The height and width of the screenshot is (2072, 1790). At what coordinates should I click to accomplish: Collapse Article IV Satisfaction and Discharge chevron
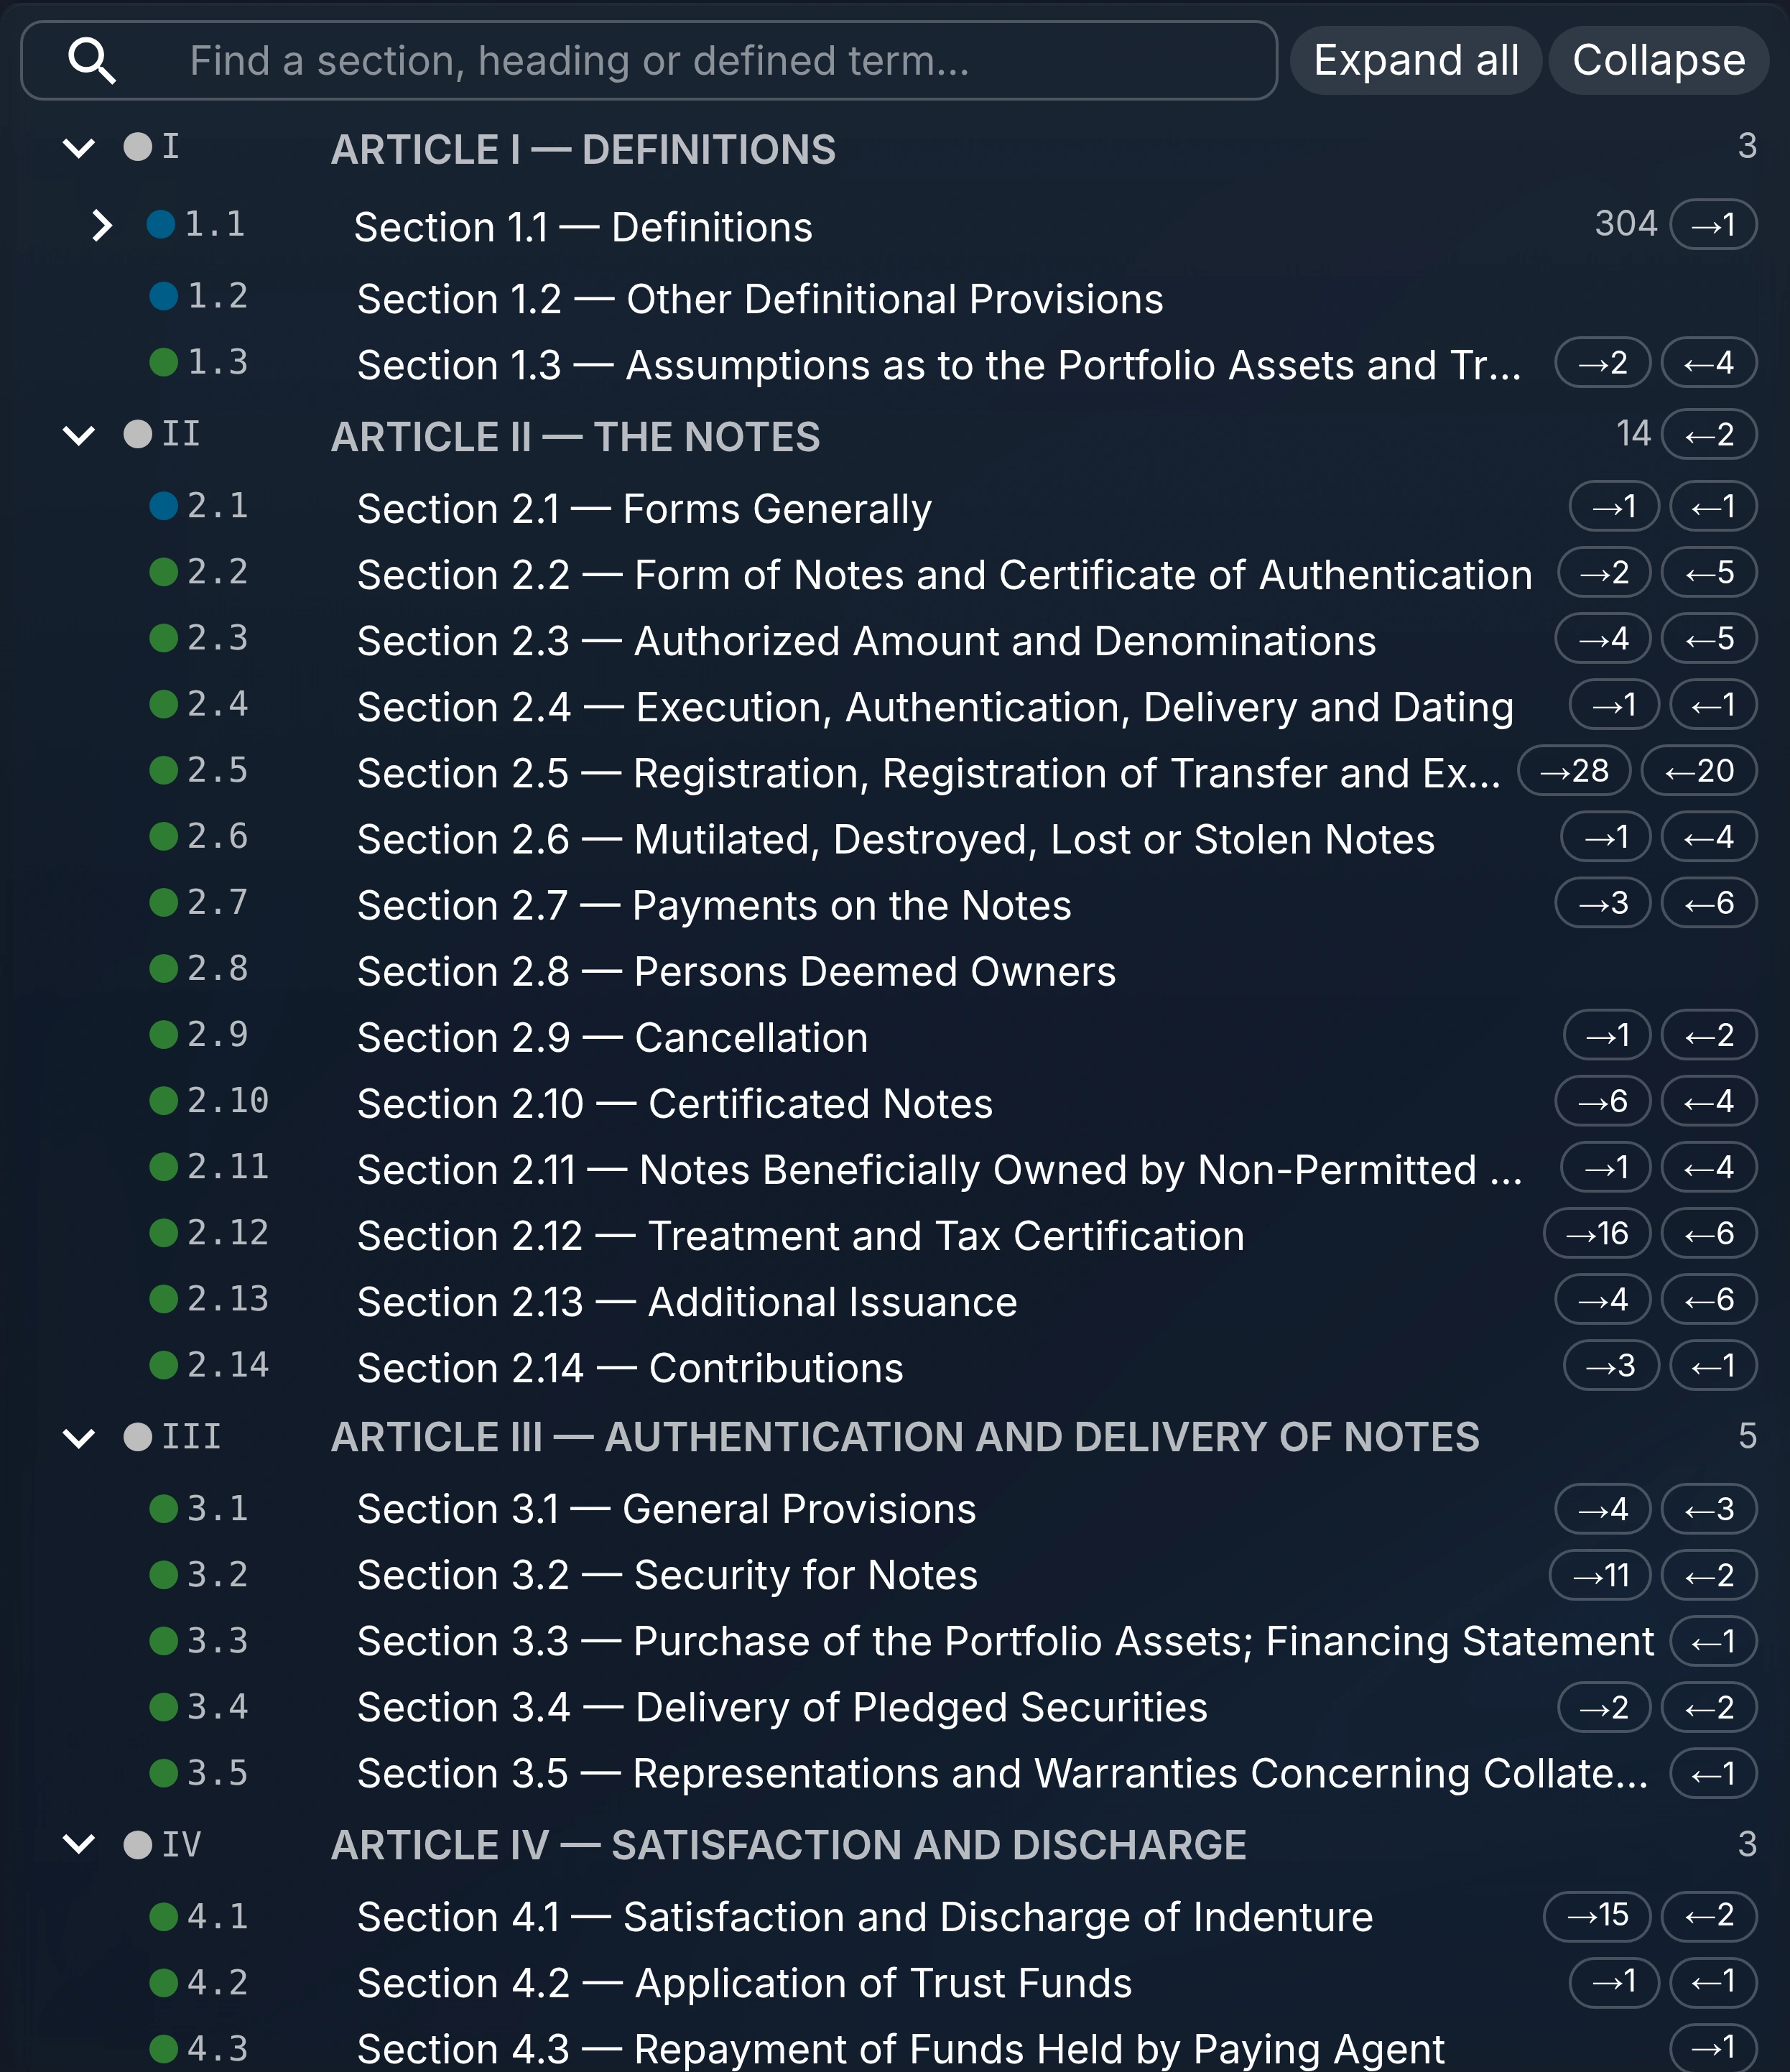click(x=79, y=1844)
